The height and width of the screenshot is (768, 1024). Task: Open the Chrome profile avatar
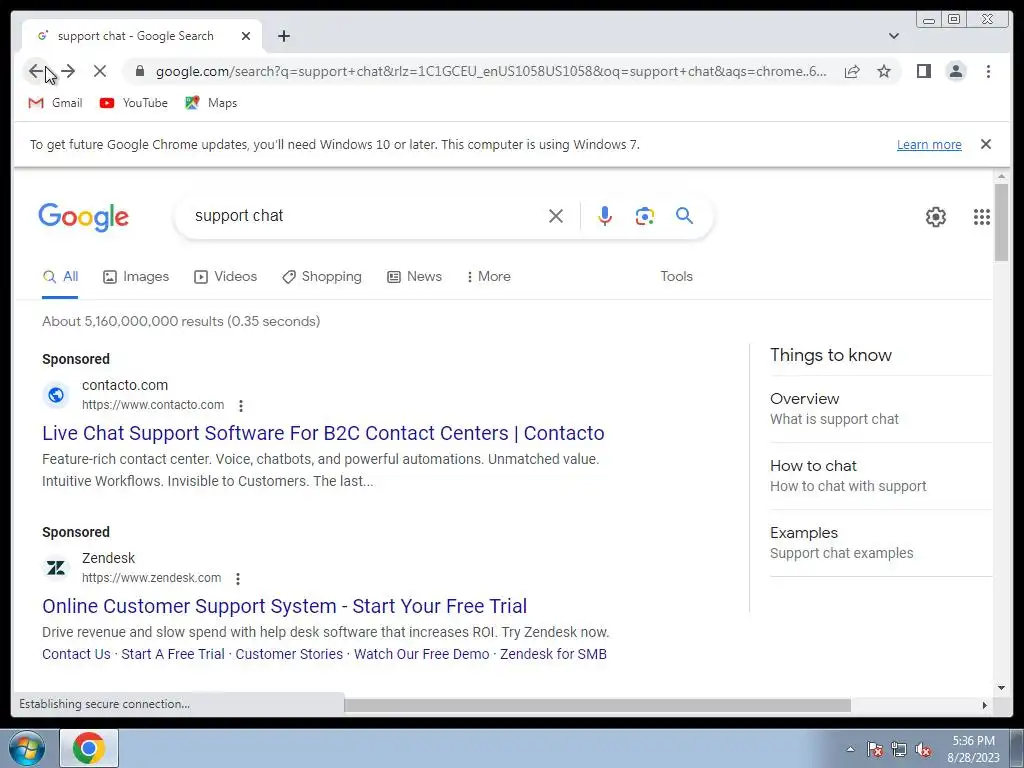pyautogui.click(x=955, y=71)
